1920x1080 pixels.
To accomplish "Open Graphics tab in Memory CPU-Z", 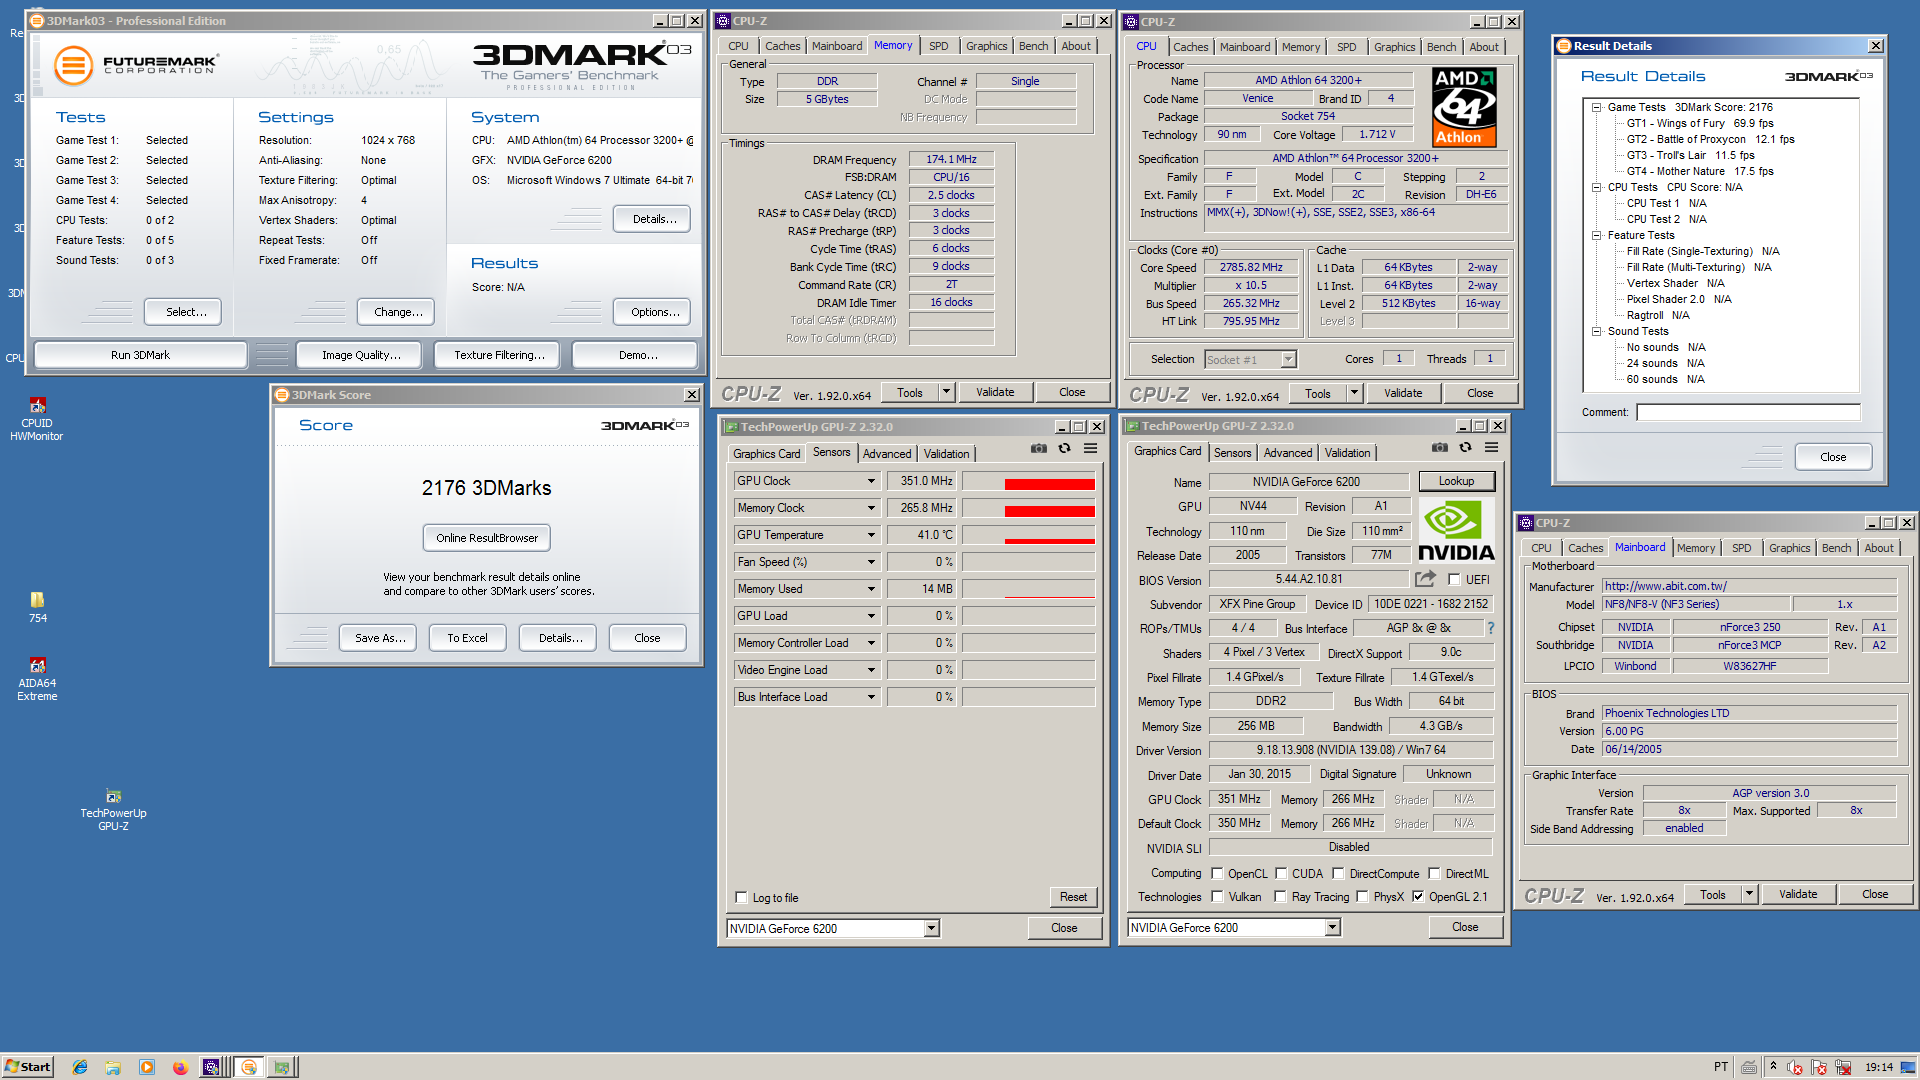I will pyautogui.click(x=986, y=46).
